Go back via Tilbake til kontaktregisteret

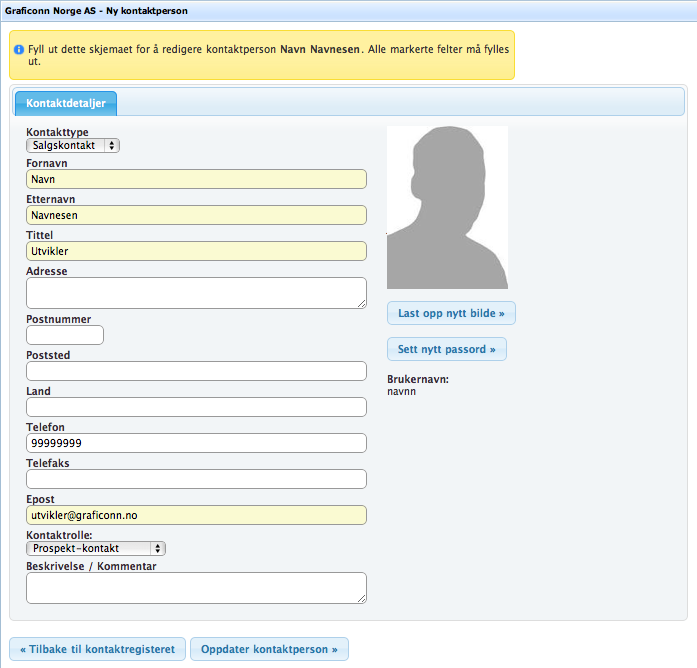pyautogui.click(x=97, y=649)
